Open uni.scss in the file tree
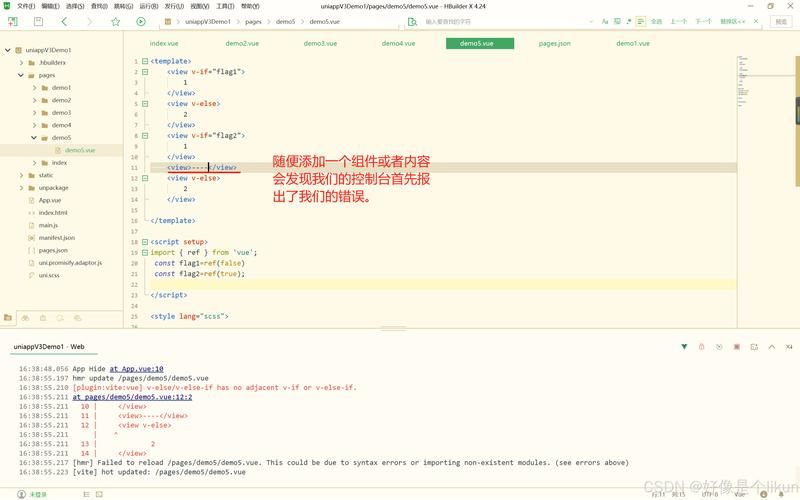This screenshot has height=500, width=800. (x=49, y=275)
